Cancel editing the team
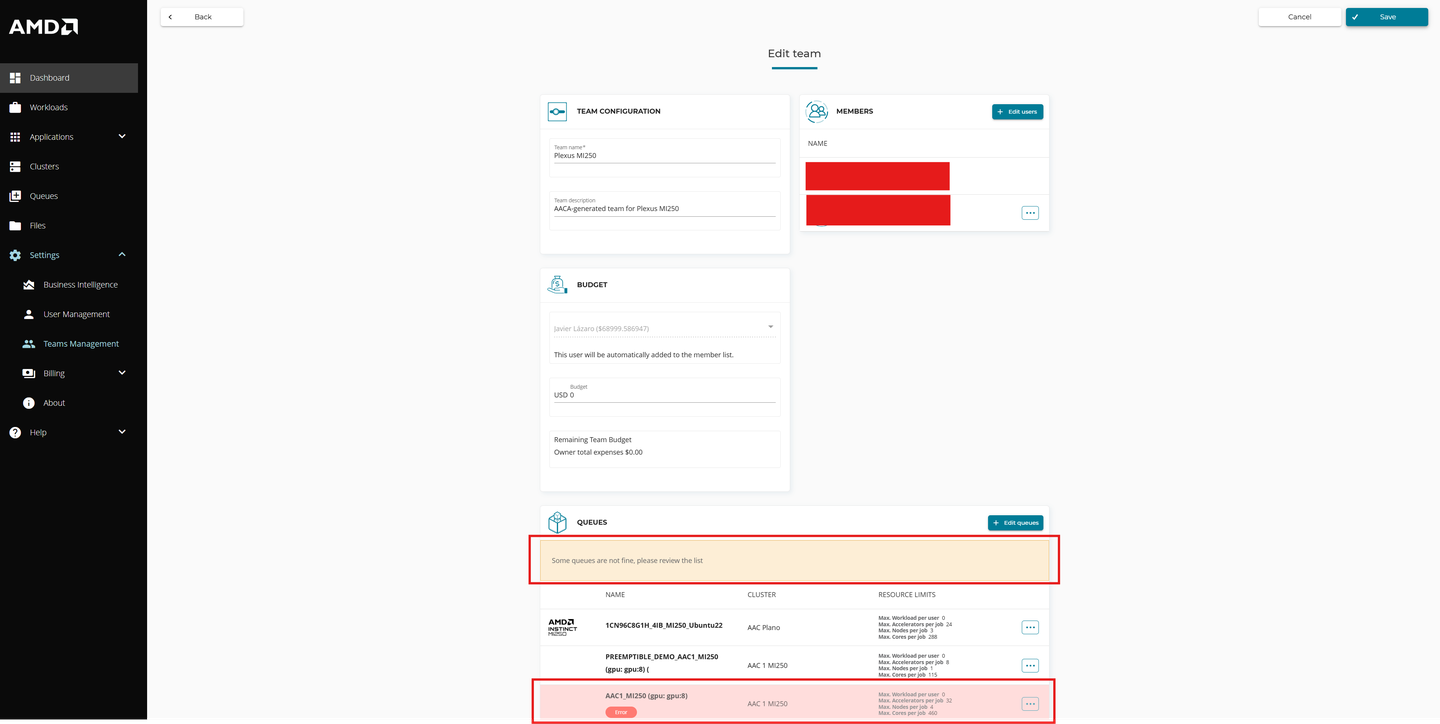This screenshot has width=1440, height=724. (1299, 17)
